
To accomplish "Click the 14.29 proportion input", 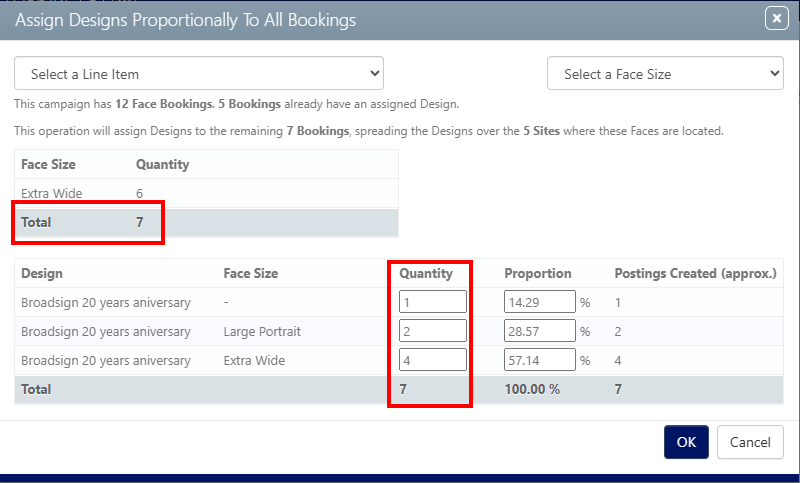I will pos(540,302).
